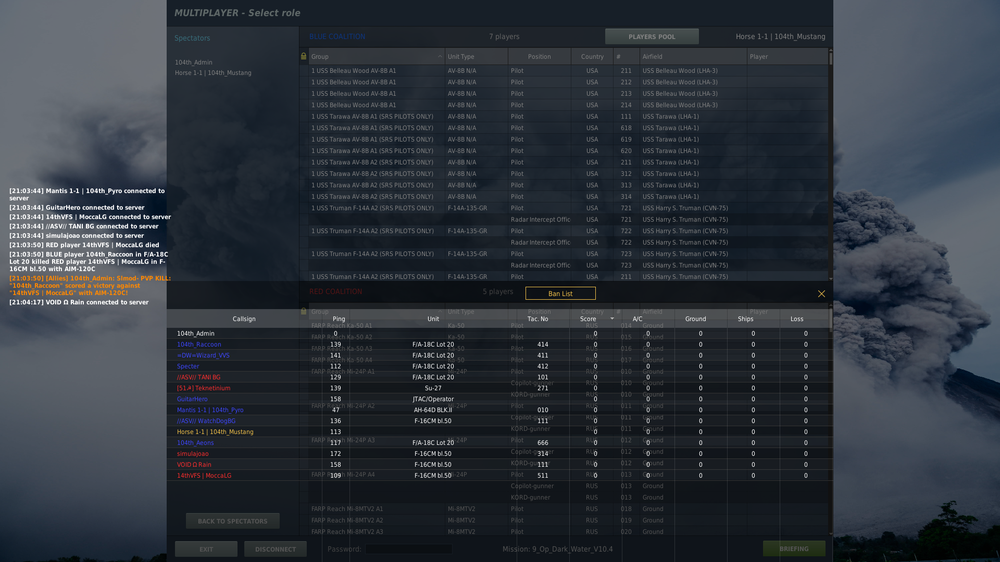Sort players by Unit column
Image resolution: width=1000 pixels, height=562 pixels.
[433, 319]
